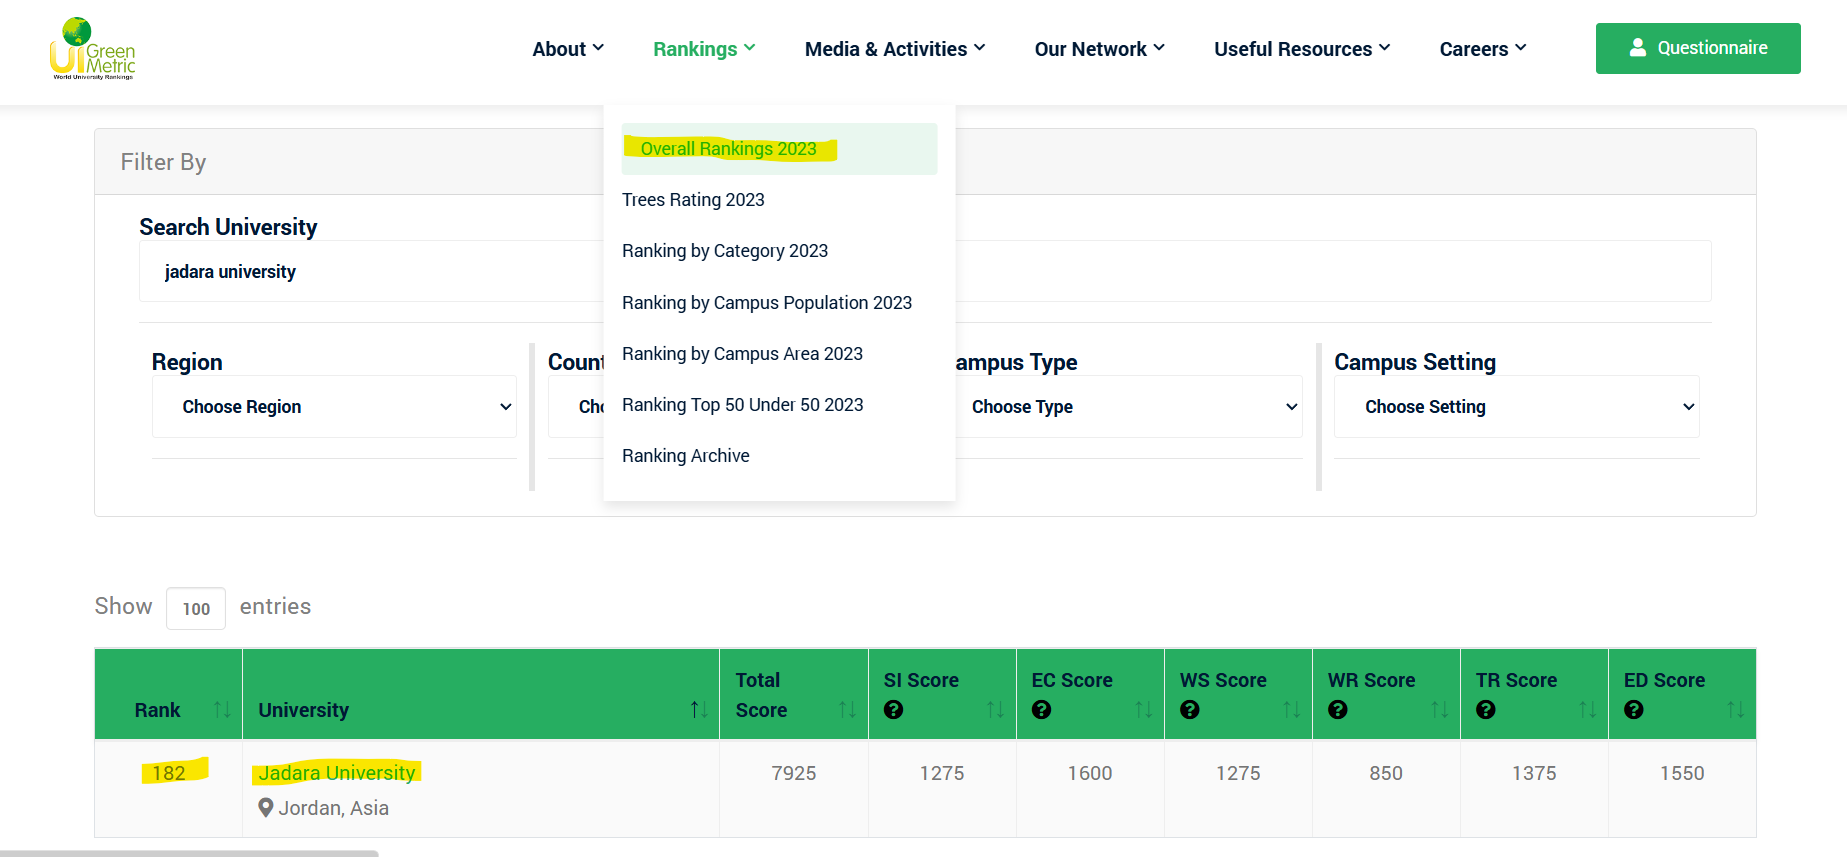Image resolution: width=1847 pixels, height=857 pixels.
Task: Sort by ED Score sort arrows
Action: pos(1735,710)
